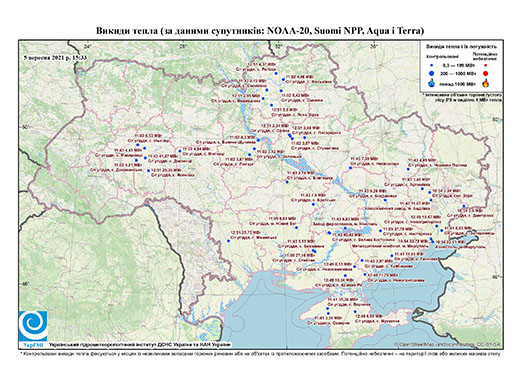Click the 35,36 МВт marker in Crimea
The width and height of the screenshot is (520, 368).
pos(328,309)
